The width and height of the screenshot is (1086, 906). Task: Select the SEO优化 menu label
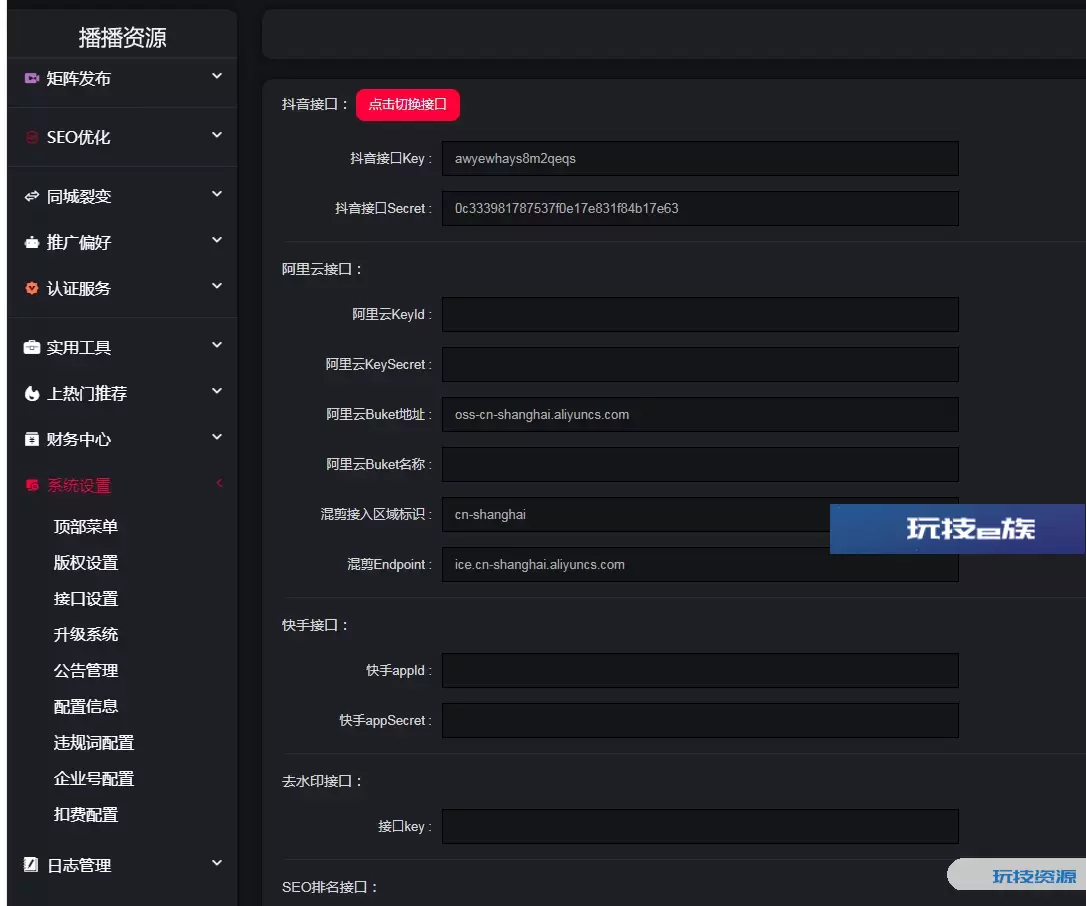pos(78,137)
